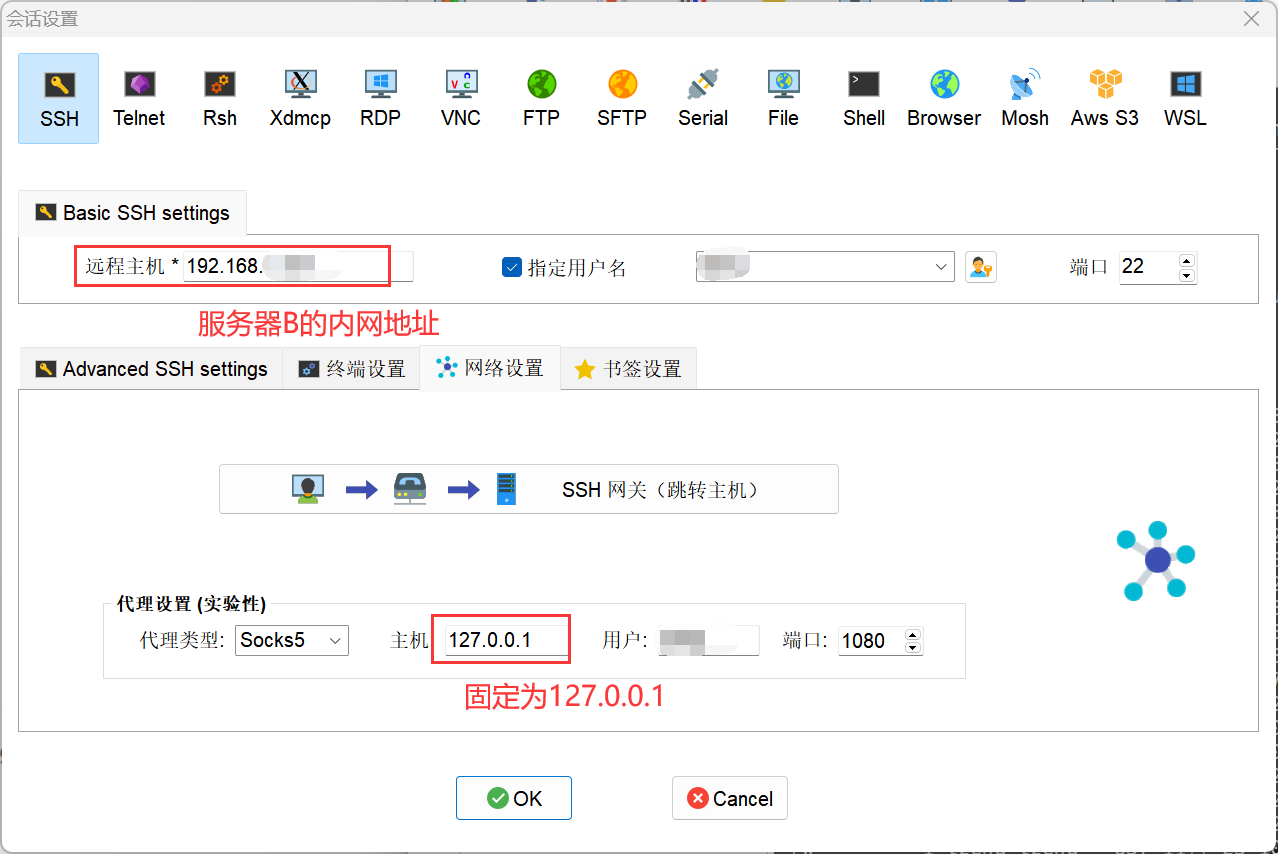
Task: Select the Aws S3 session icon
Action: pyautogui.click(x=1103, y=97)
